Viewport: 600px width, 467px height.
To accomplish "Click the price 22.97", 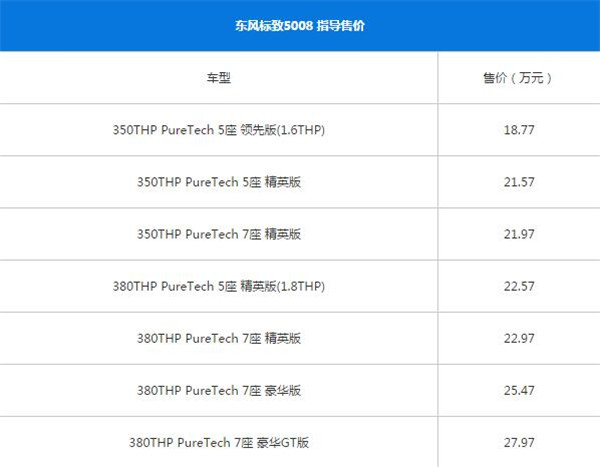I will [519, 338].
